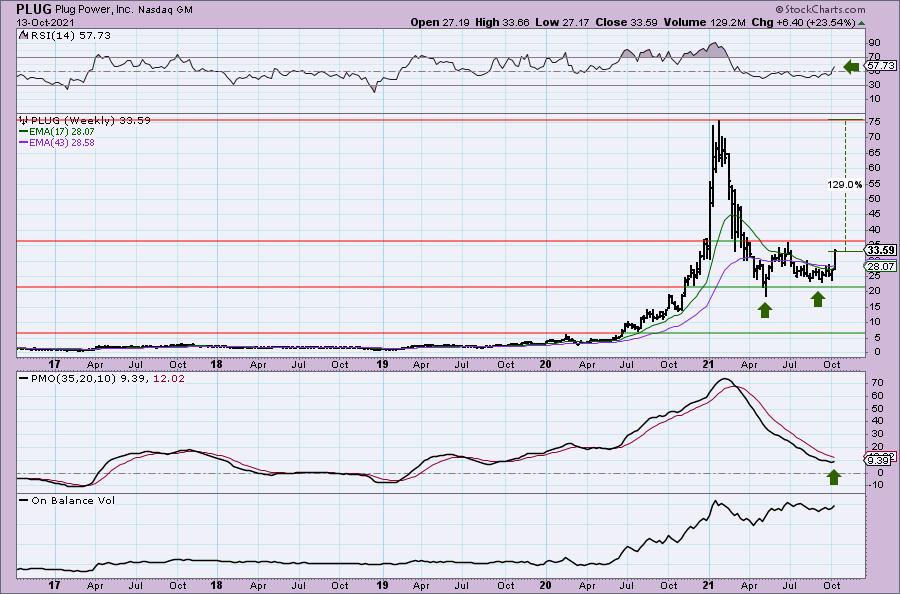
Task: Click the Open value 27.19
Action: tap(456, 22)
